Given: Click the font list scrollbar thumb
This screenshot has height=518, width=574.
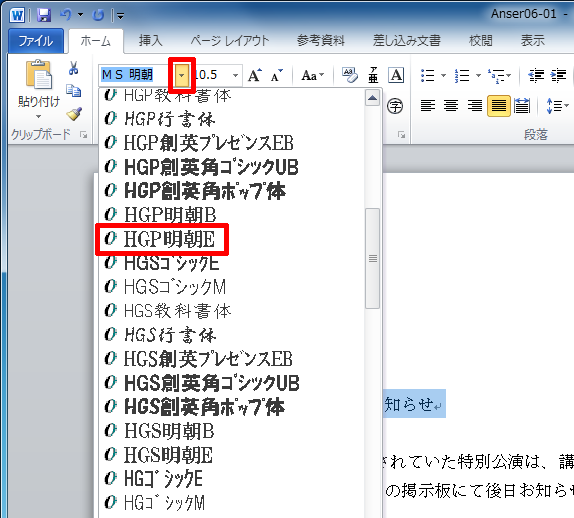Looking at the screenshot, I should coord(373,258).
